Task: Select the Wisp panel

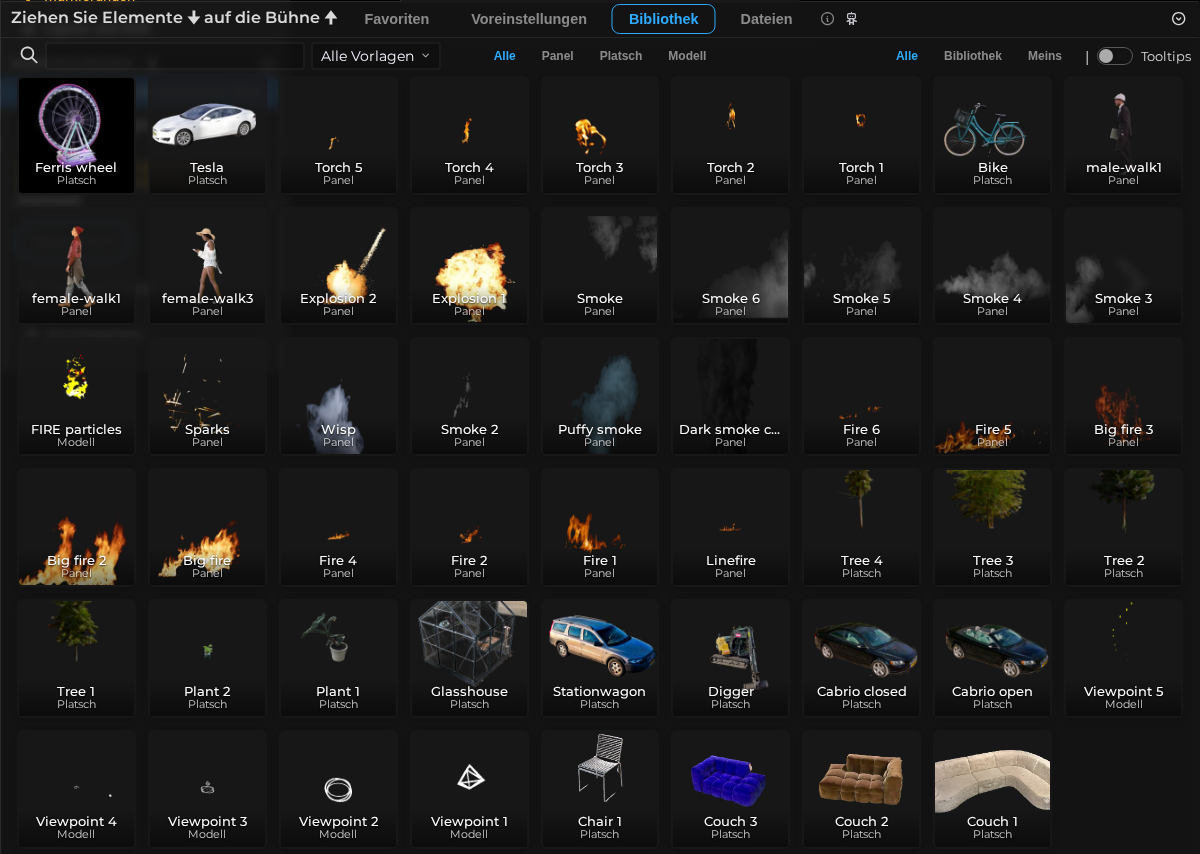Action: pyautogui.click(x=338, y=397)
